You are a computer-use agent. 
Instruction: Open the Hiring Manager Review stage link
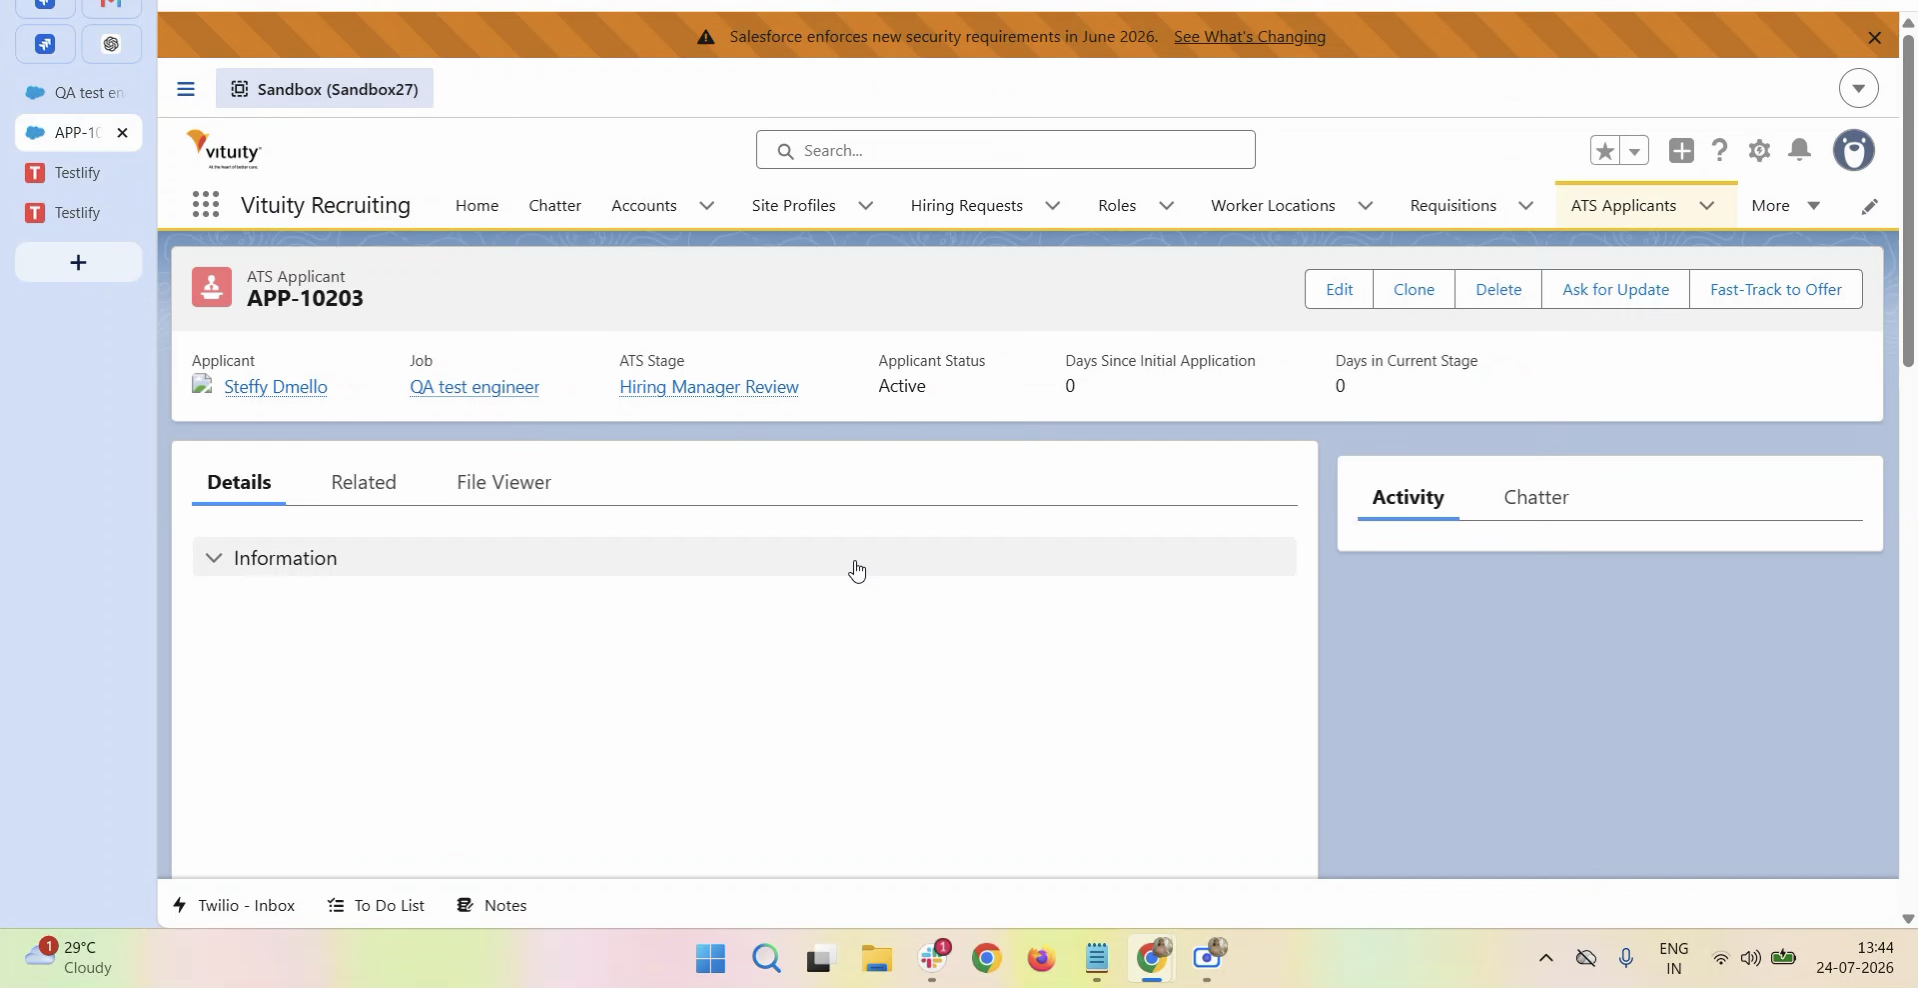709,387
